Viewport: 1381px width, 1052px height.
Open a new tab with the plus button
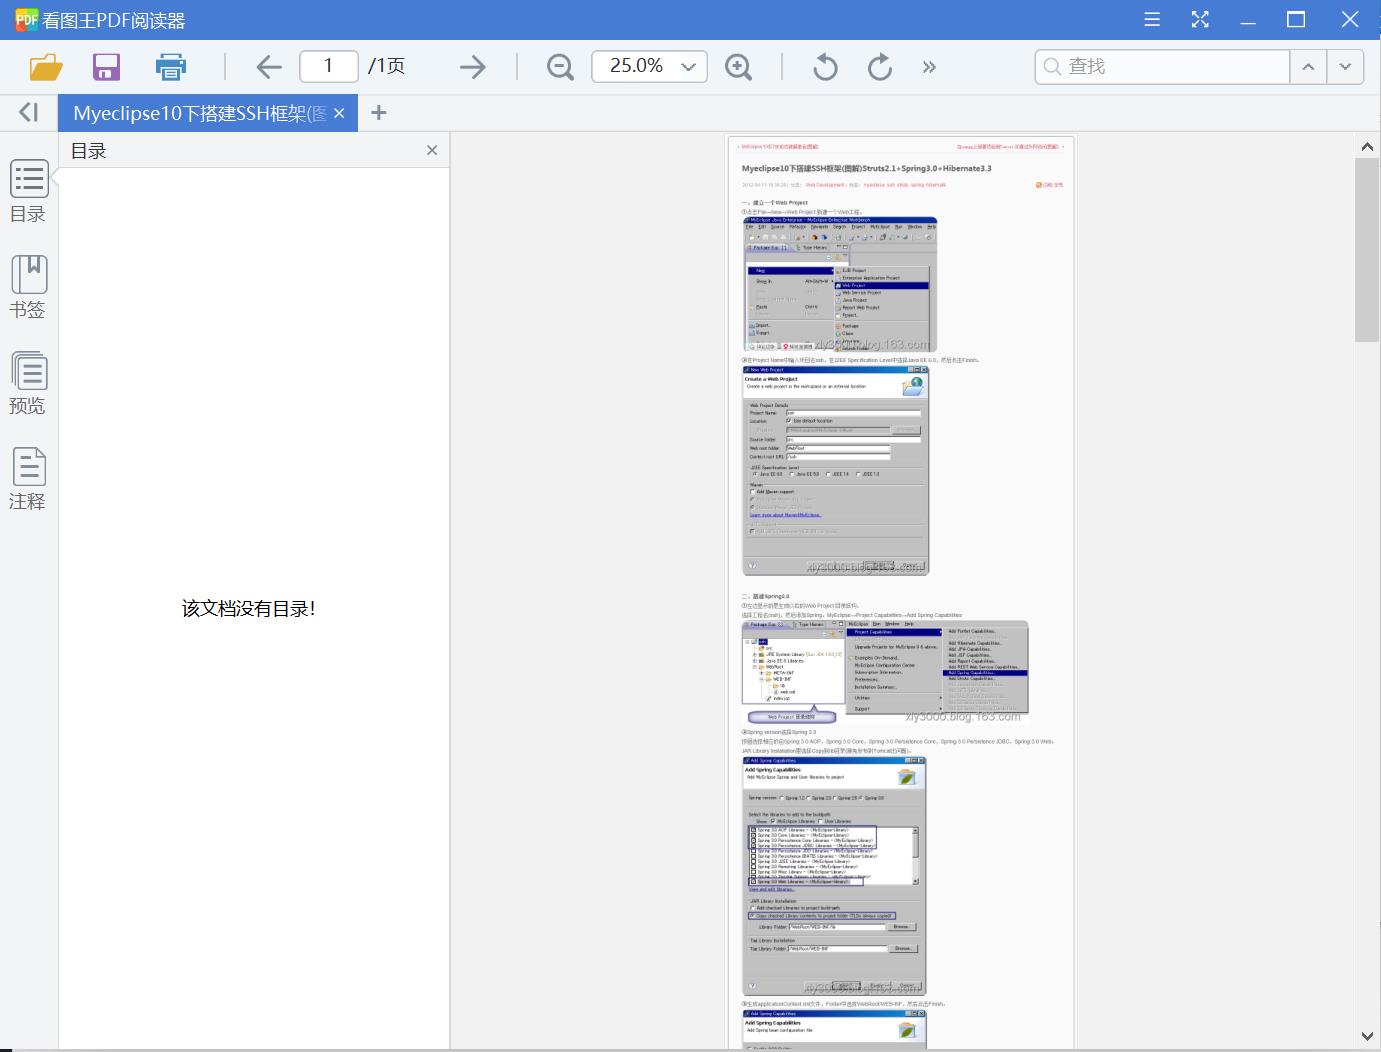[x=378, y=113]
